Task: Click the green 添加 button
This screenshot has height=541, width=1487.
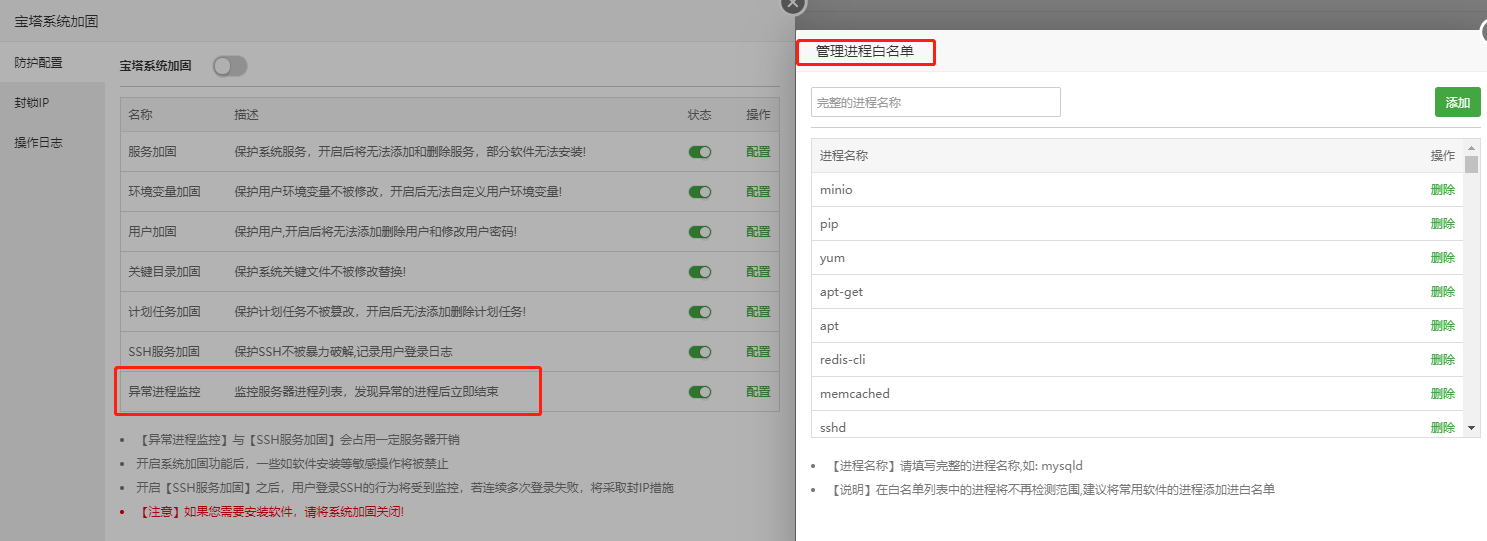Action: (x=1458, y=102)
